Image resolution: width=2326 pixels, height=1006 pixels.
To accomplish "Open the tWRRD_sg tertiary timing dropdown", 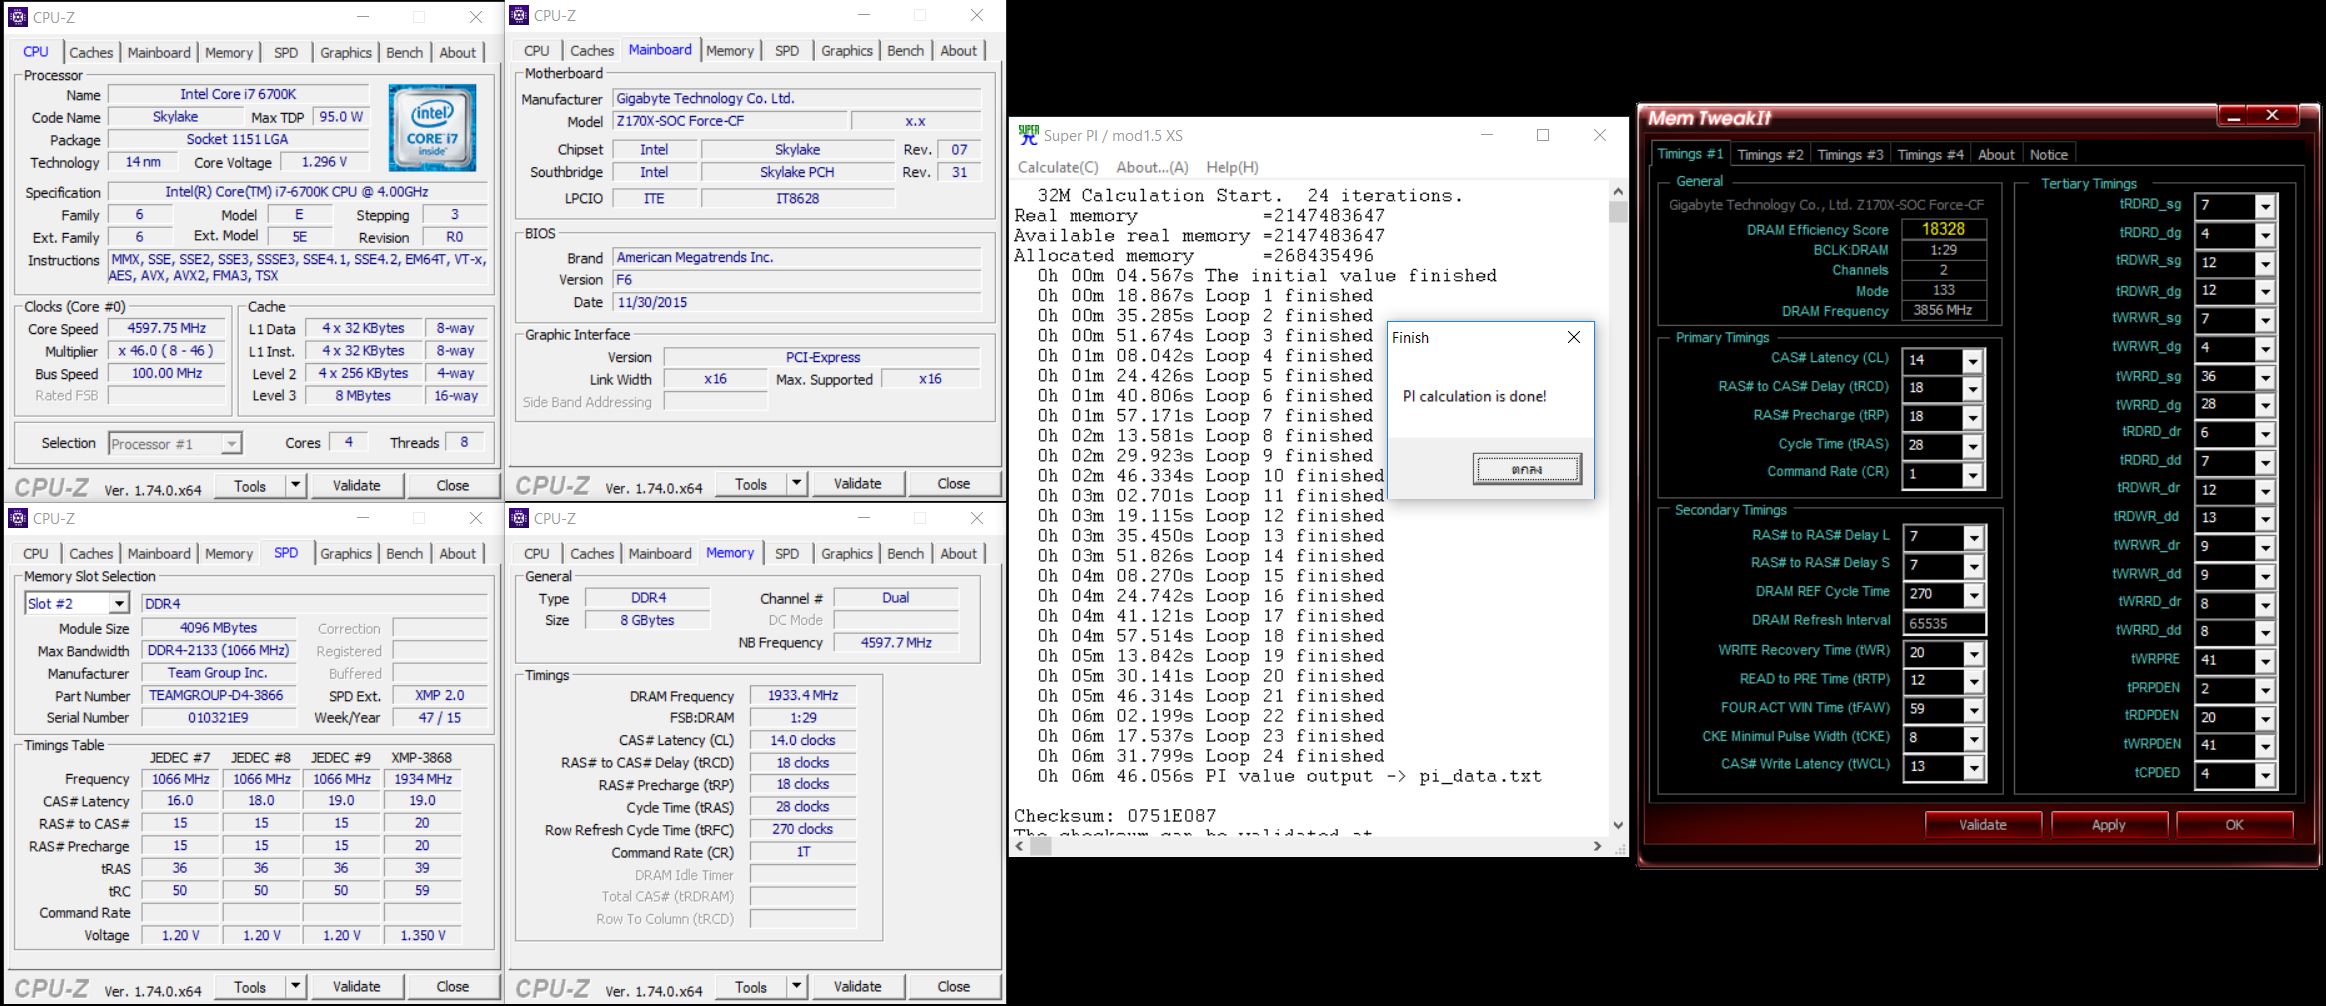I will pos(2265,377).
